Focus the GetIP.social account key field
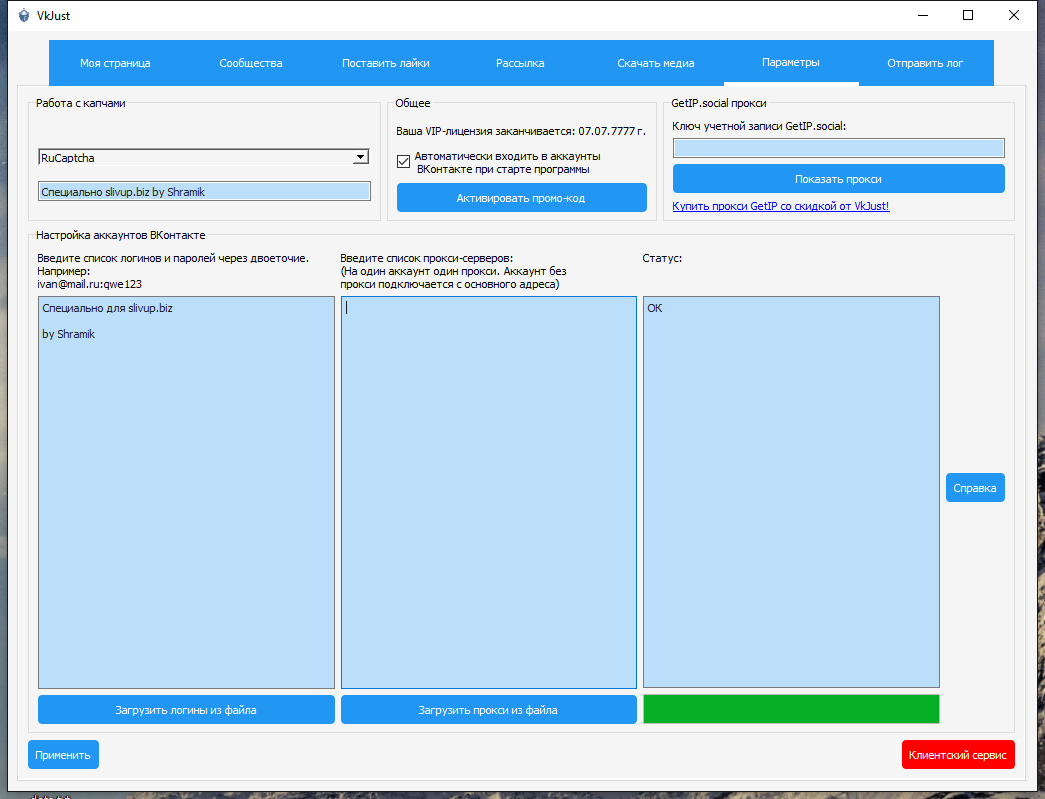The width and height of the screenshot is (1045, 799). click(838, 148)
